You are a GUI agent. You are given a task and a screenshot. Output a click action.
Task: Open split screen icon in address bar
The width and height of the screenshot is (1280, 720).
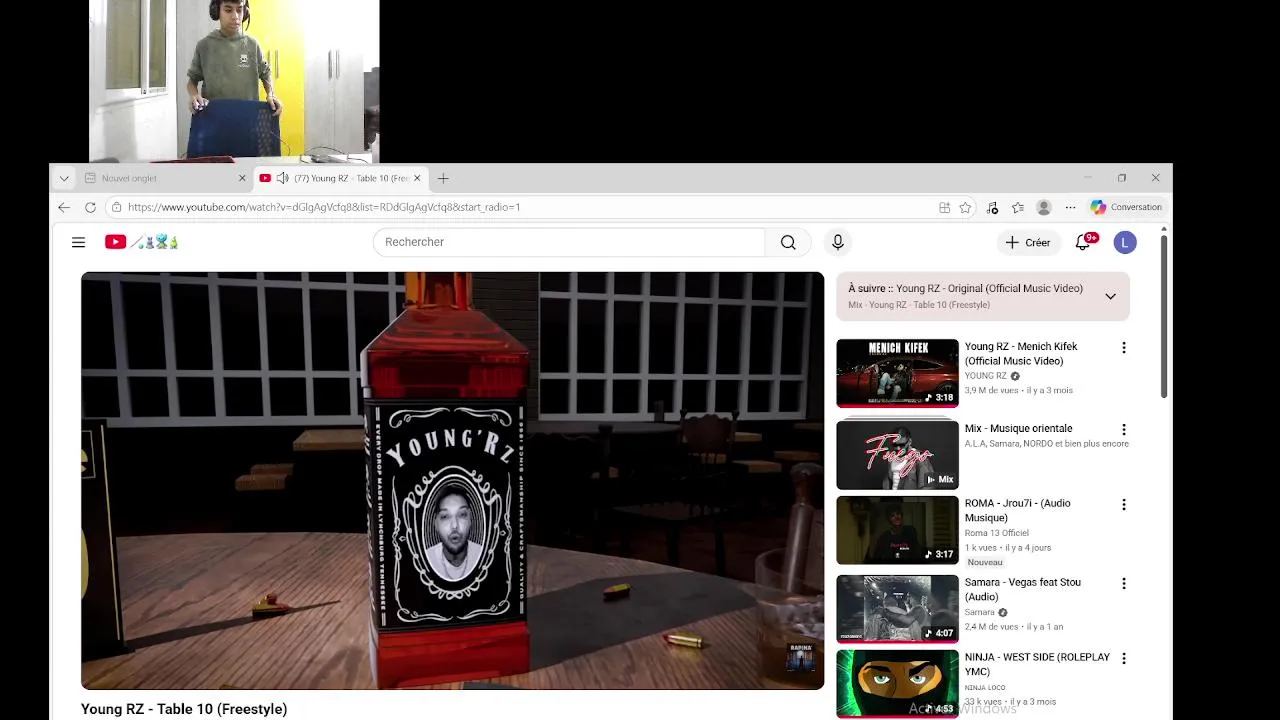tap(944, 207)
